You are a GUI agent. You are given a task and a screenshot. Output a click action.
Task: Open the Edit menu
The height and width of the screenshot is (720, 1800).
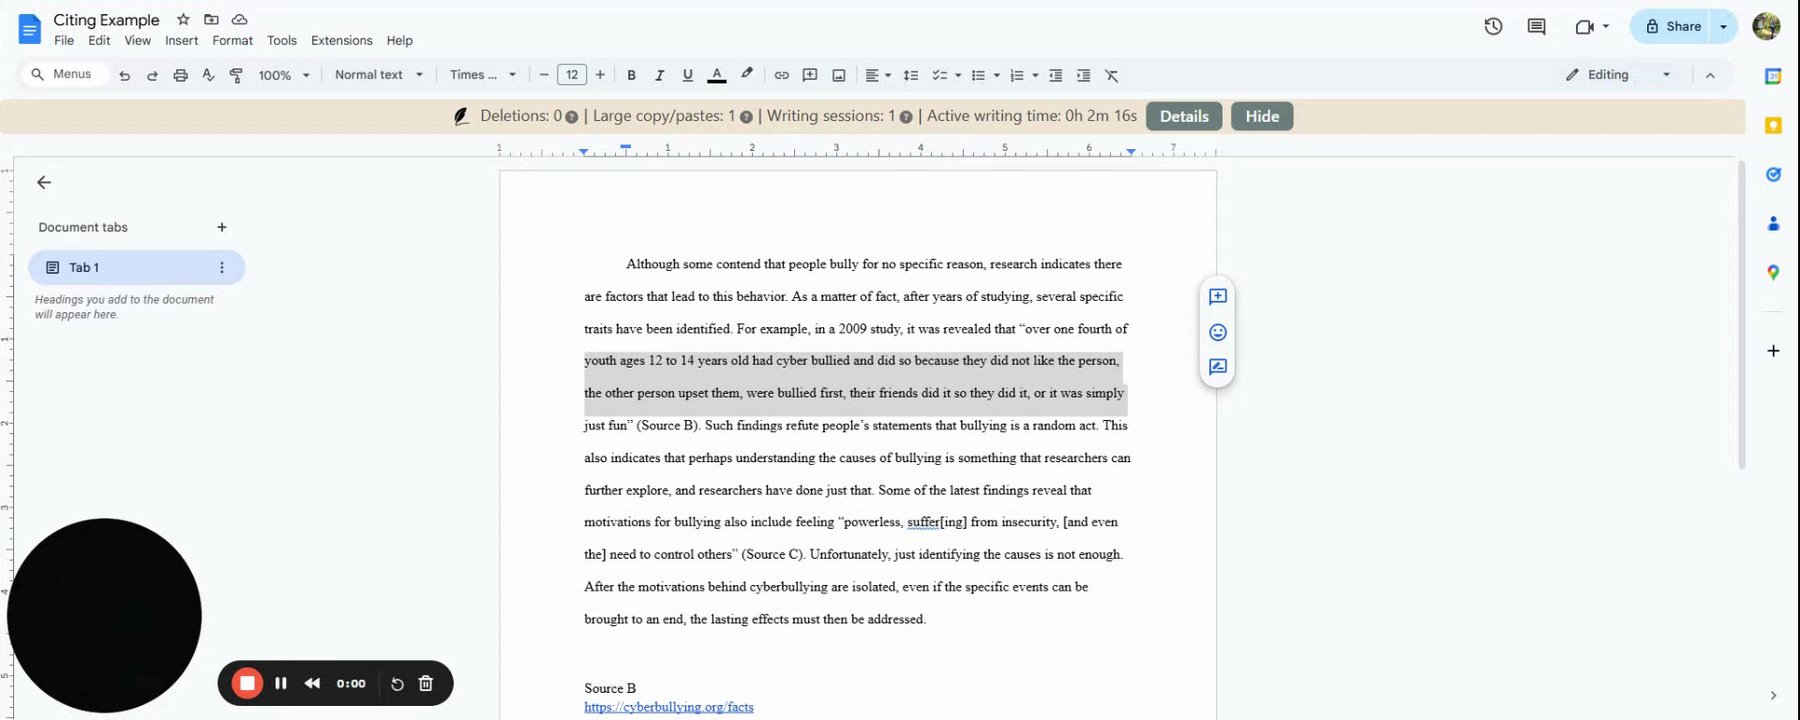pos(99,41)
